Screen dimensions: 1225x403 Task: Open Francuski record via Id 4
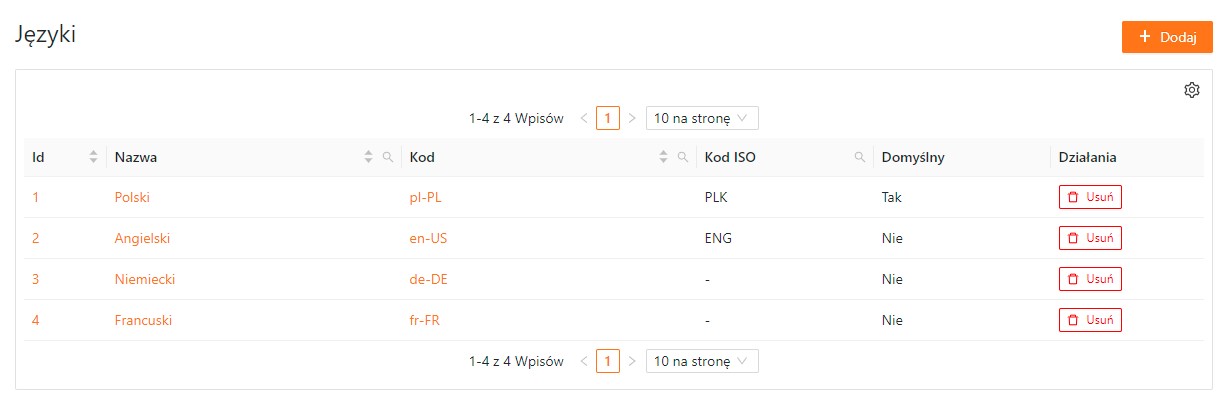point(36,320)
